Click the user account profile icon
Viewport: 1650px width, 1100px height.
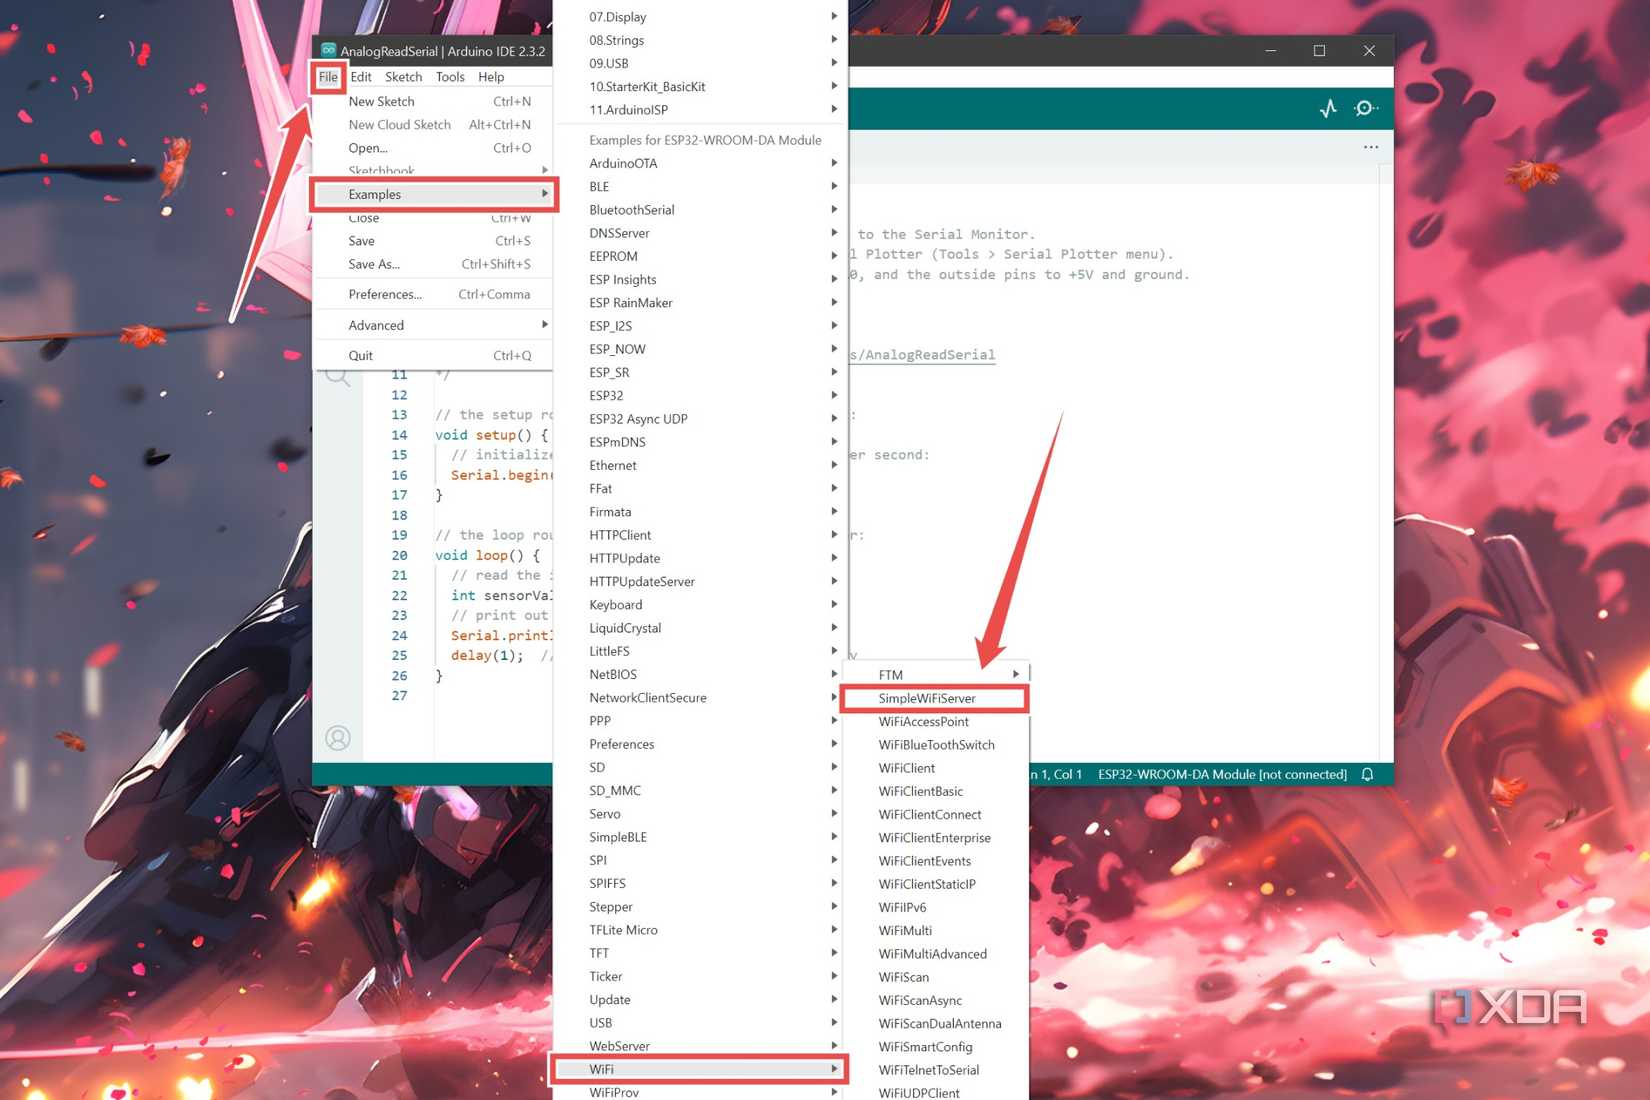point(338,738)
